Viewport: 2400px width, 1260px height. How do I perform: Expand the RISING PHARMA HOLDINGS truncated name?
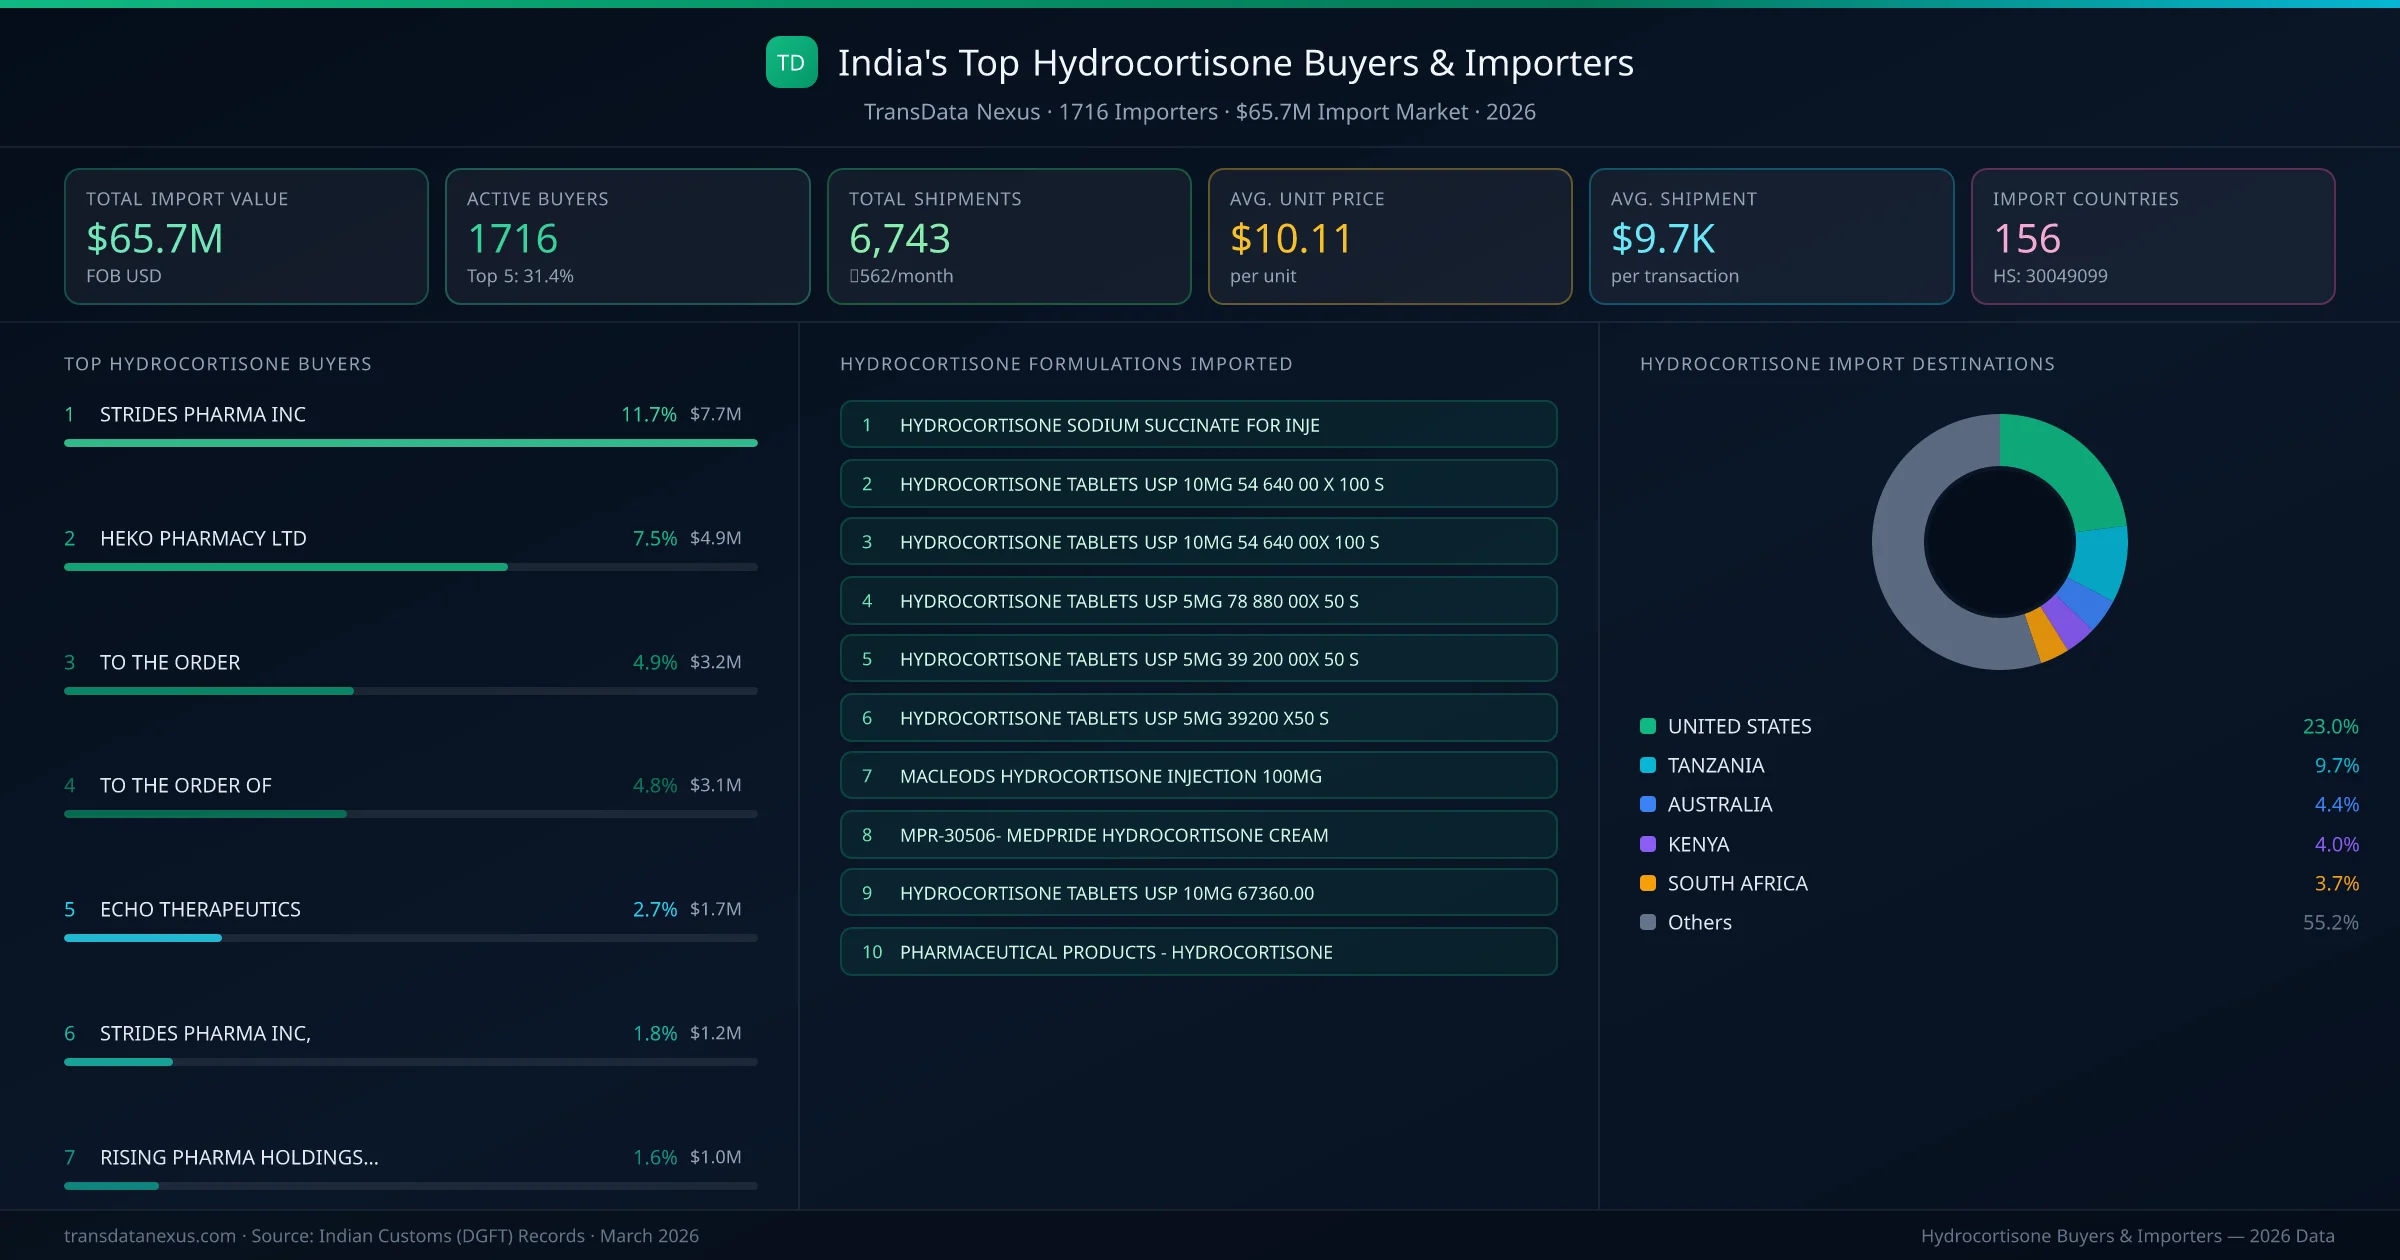coord(238,1157)
